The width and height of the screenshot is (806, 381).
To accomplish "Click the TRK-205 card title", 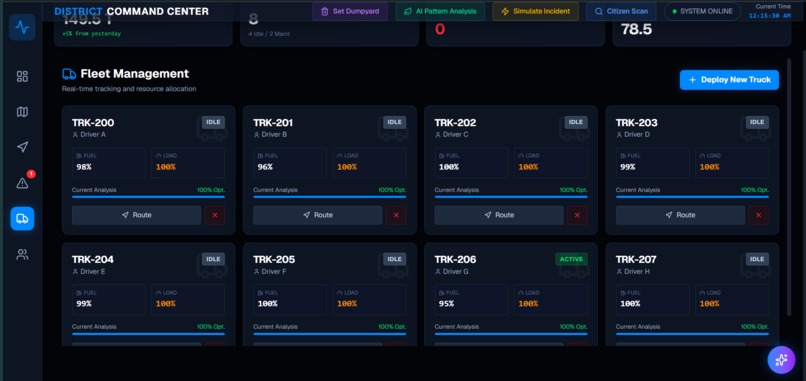I will [274, 259].
